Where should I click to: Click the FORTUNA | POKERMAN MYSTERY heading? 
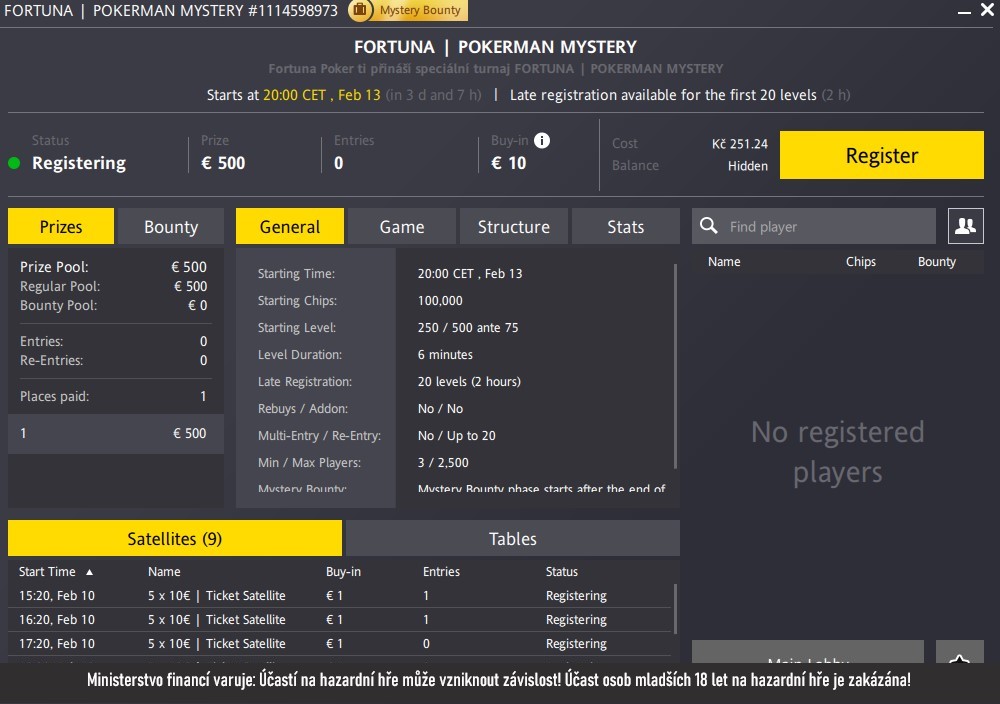click(x=496, y=47)
